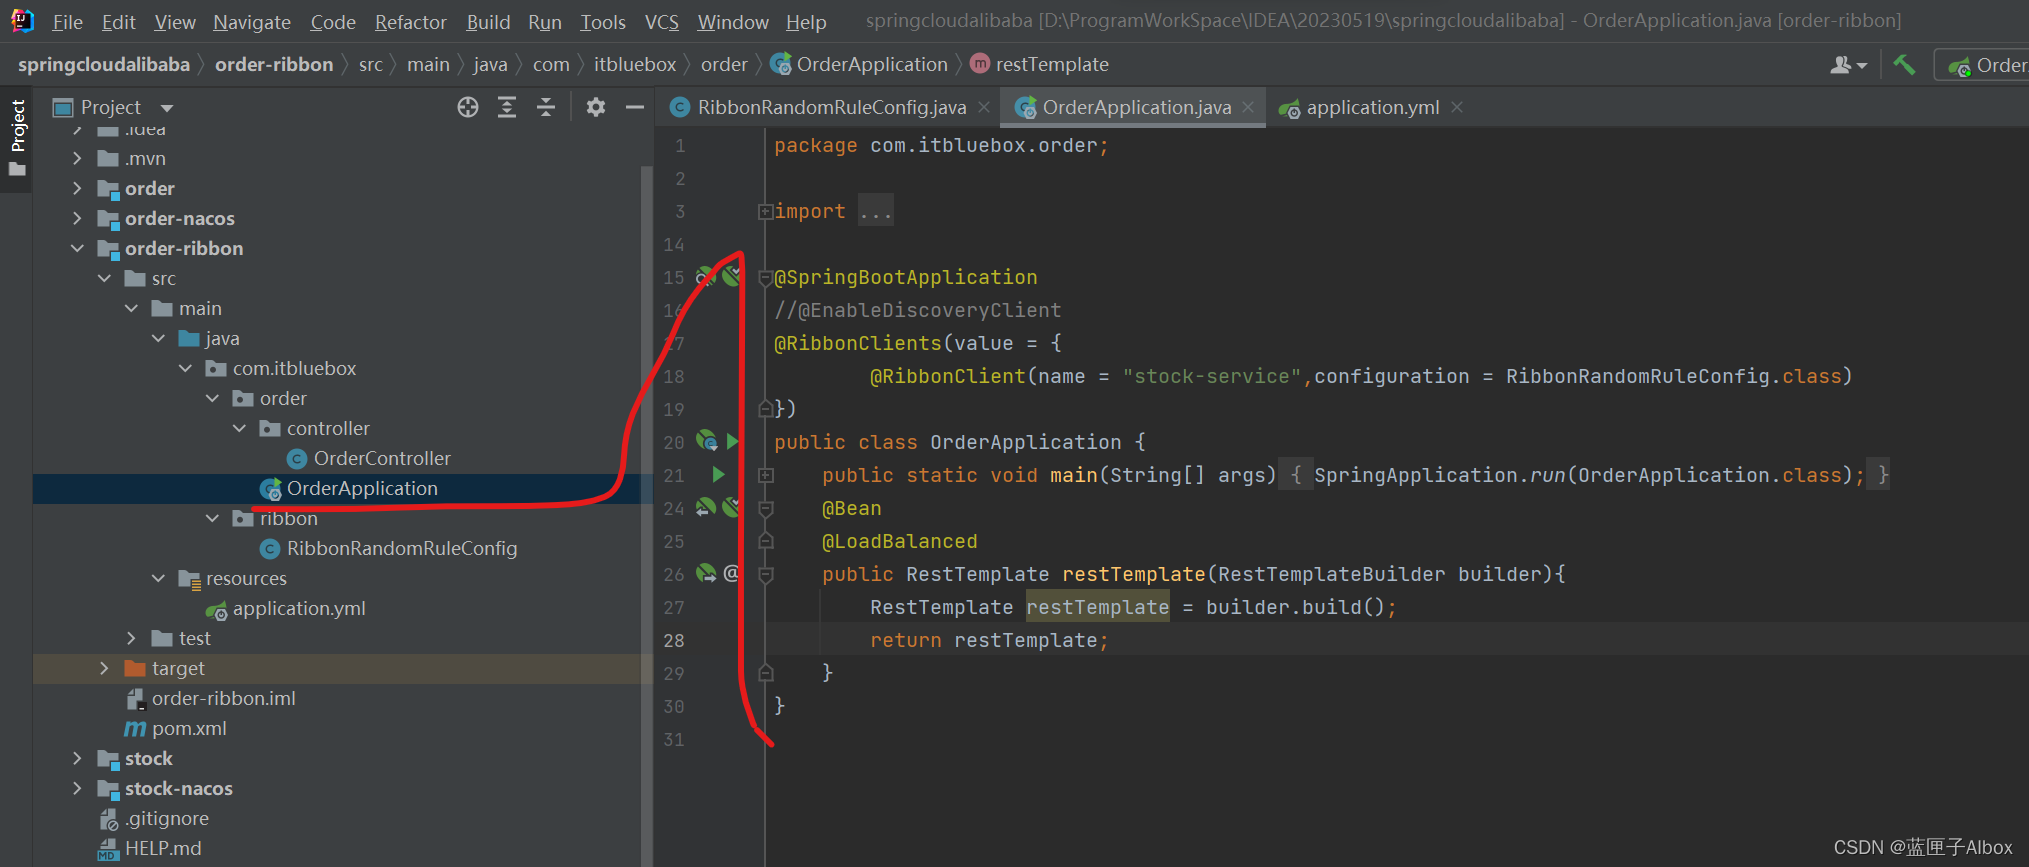Viewport: 2029px width, 867px height.
Task: Open the Project view mode dropdown
Action: click(x=167, y=108)
